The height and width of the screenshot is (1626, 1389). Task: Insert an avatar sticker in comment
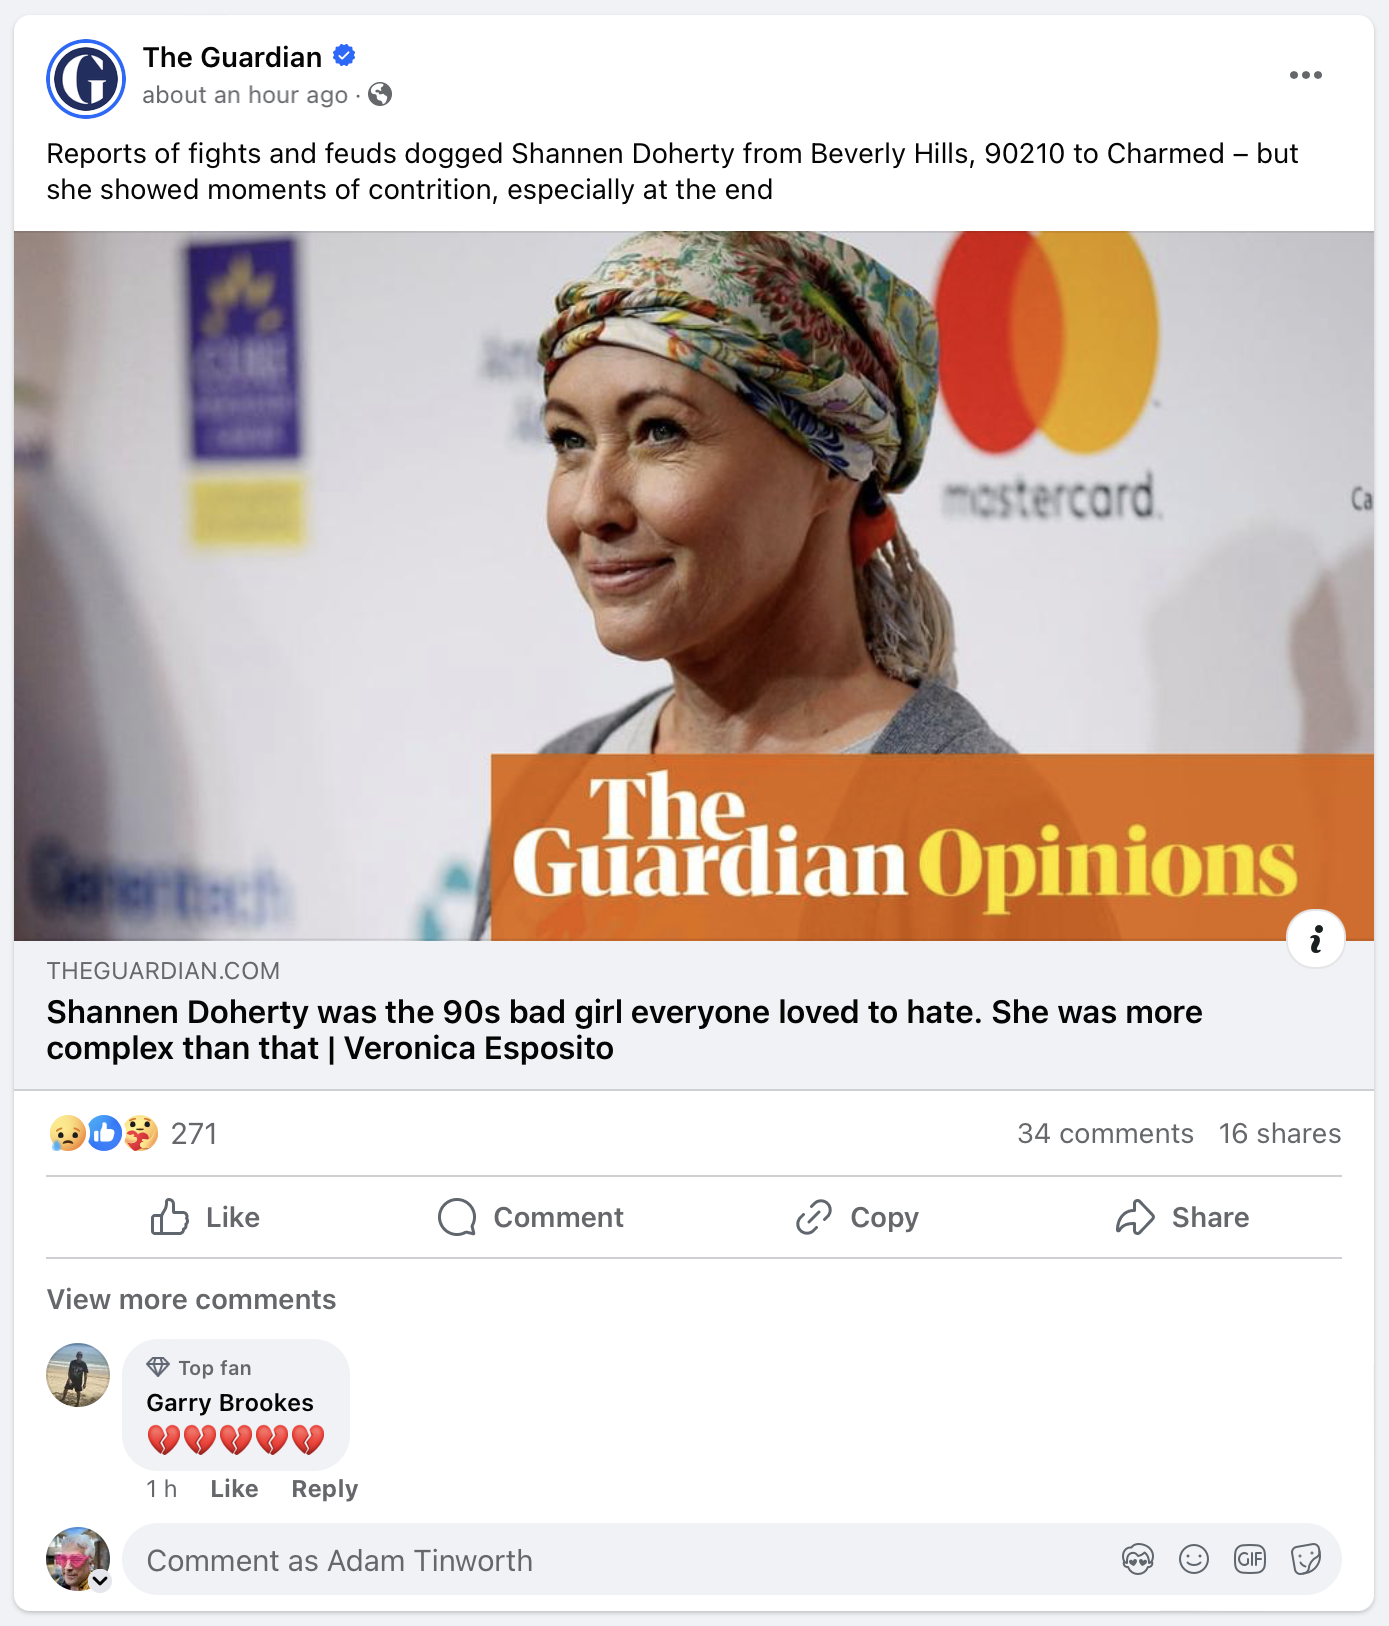tap(1138, 1559)
